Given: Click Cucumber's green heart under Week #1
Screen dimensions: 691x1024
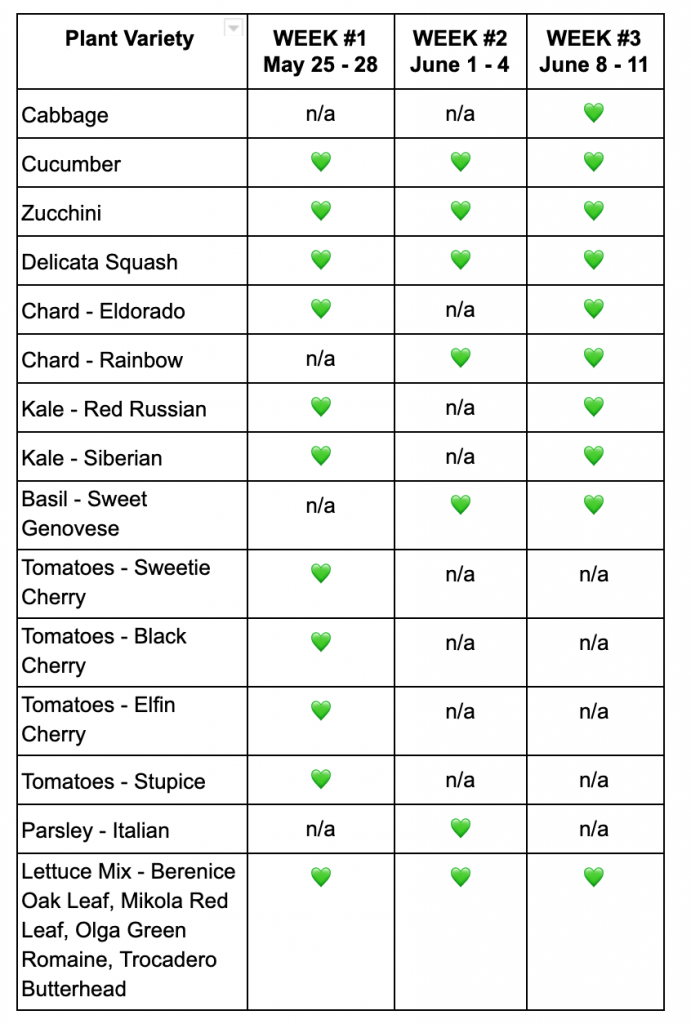Looking at the screenshot, I should click(321, 162).
